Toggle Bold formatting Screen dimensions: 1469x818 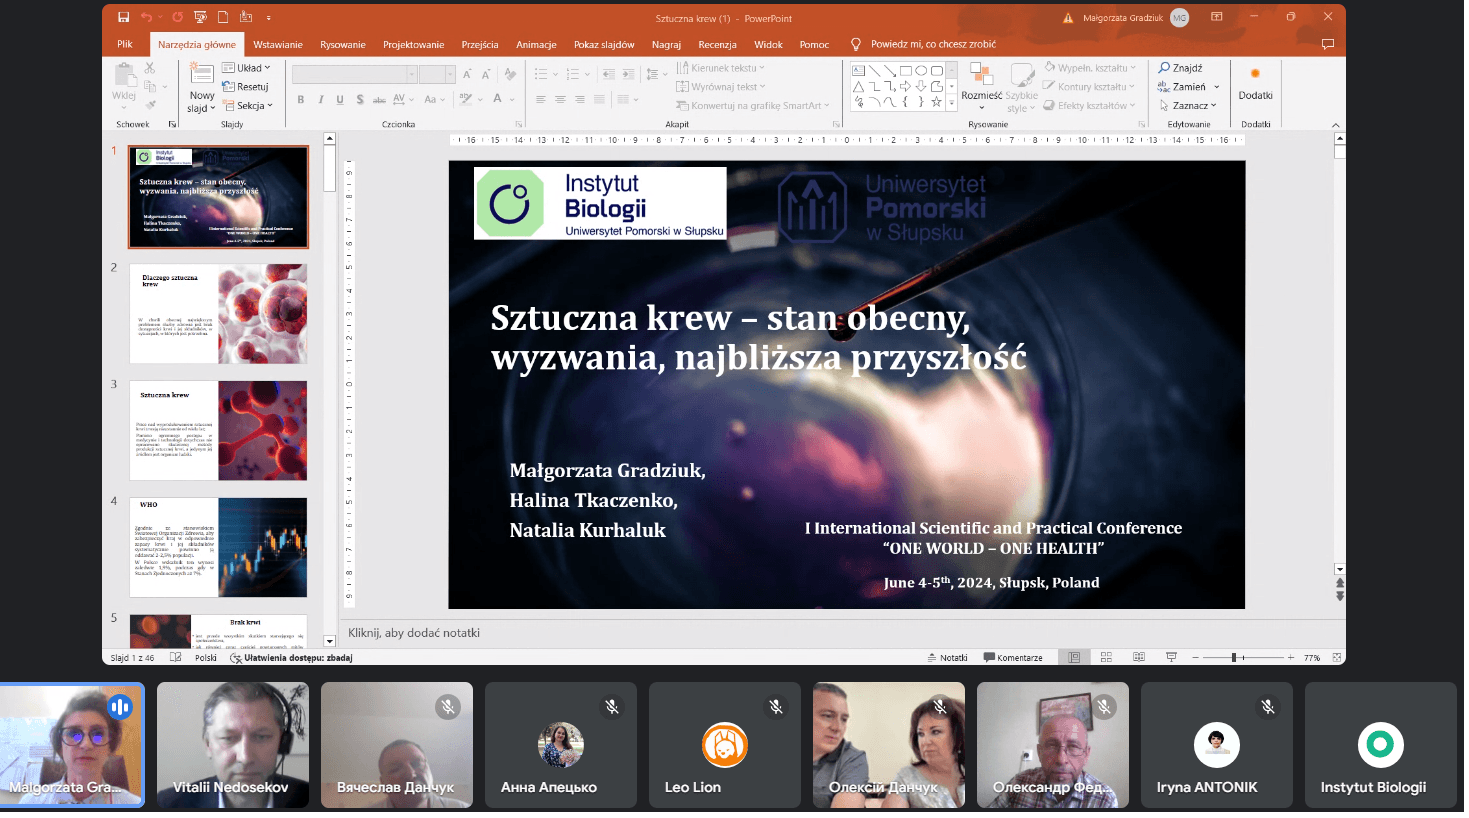tap(301, 100)
